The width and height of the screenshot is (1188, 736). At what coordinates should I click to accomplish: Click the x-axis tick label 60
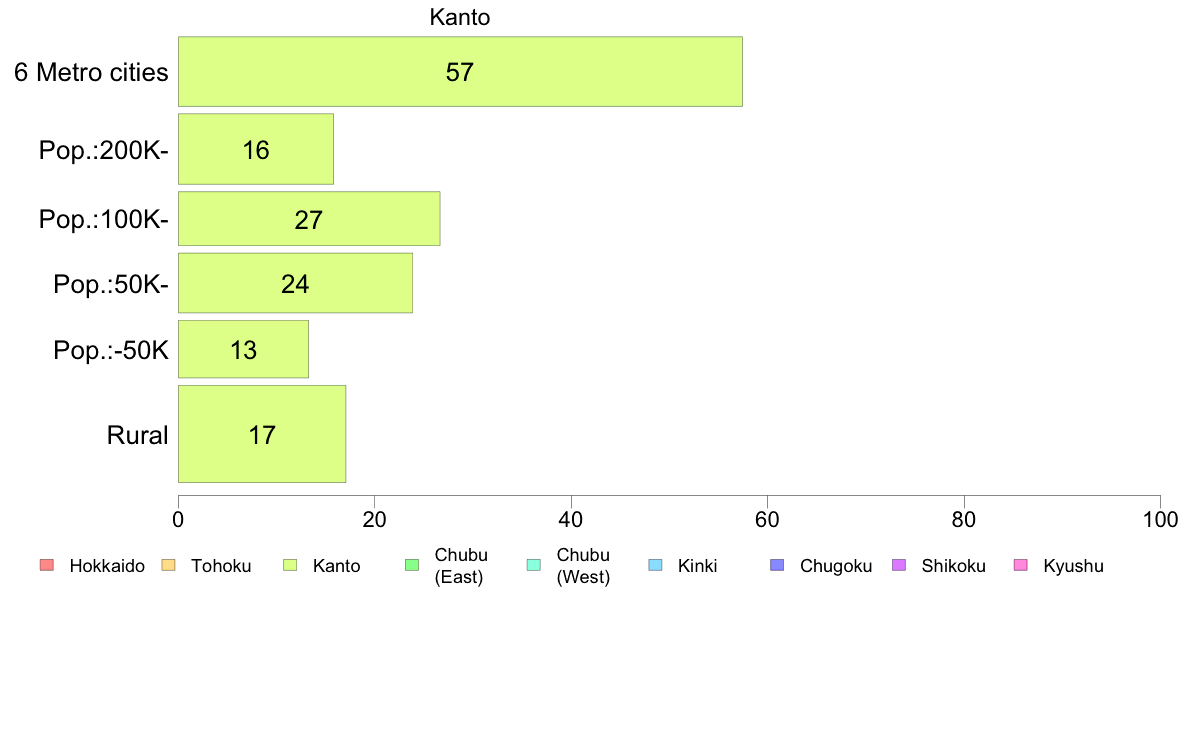point(768,519)
